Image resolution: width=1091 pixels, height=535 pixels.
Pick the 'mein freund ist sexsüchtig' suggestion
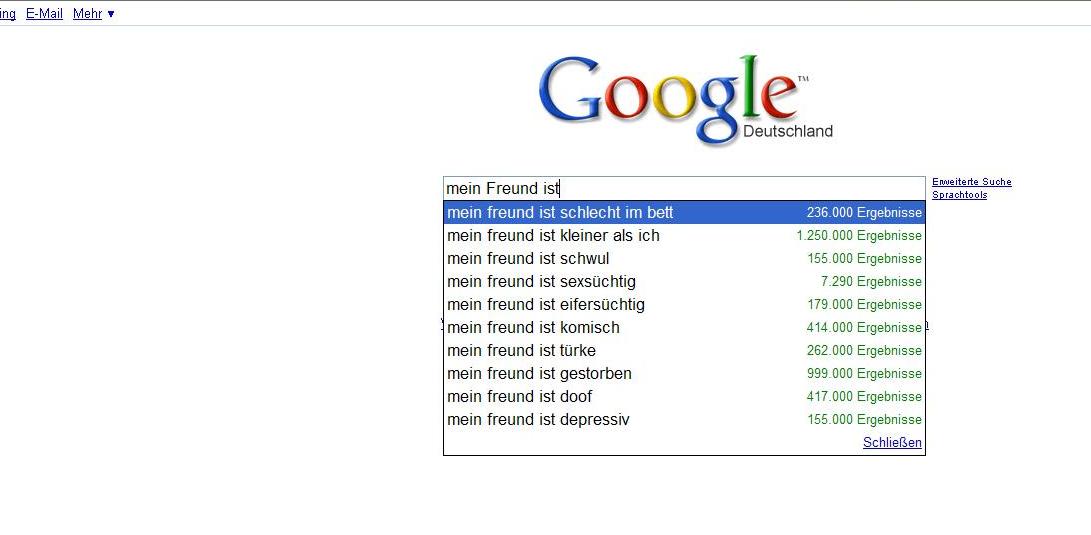[x=541, y=281]
